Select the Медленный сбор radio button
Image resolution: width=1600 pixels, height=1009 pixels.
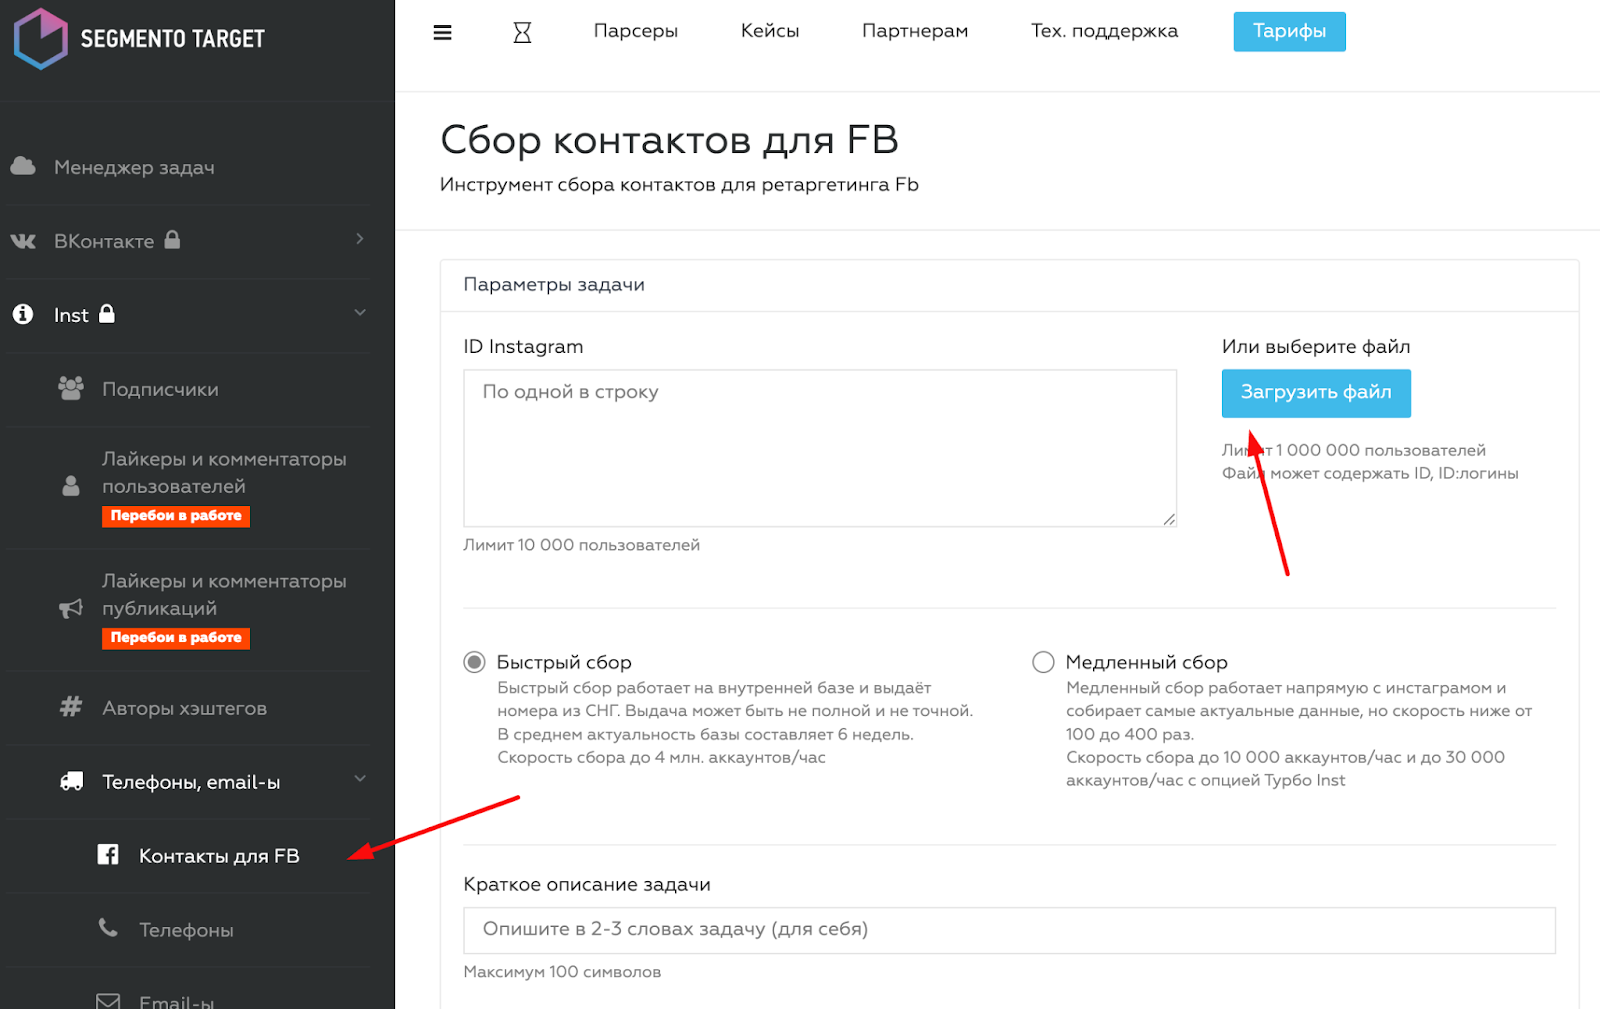point(1043,662)
